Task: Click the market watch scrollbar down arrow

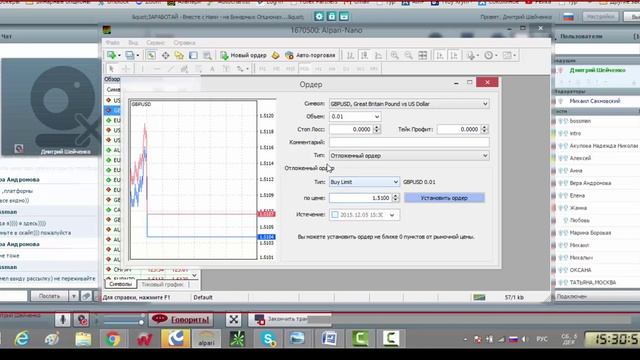Action: [195, 276]
